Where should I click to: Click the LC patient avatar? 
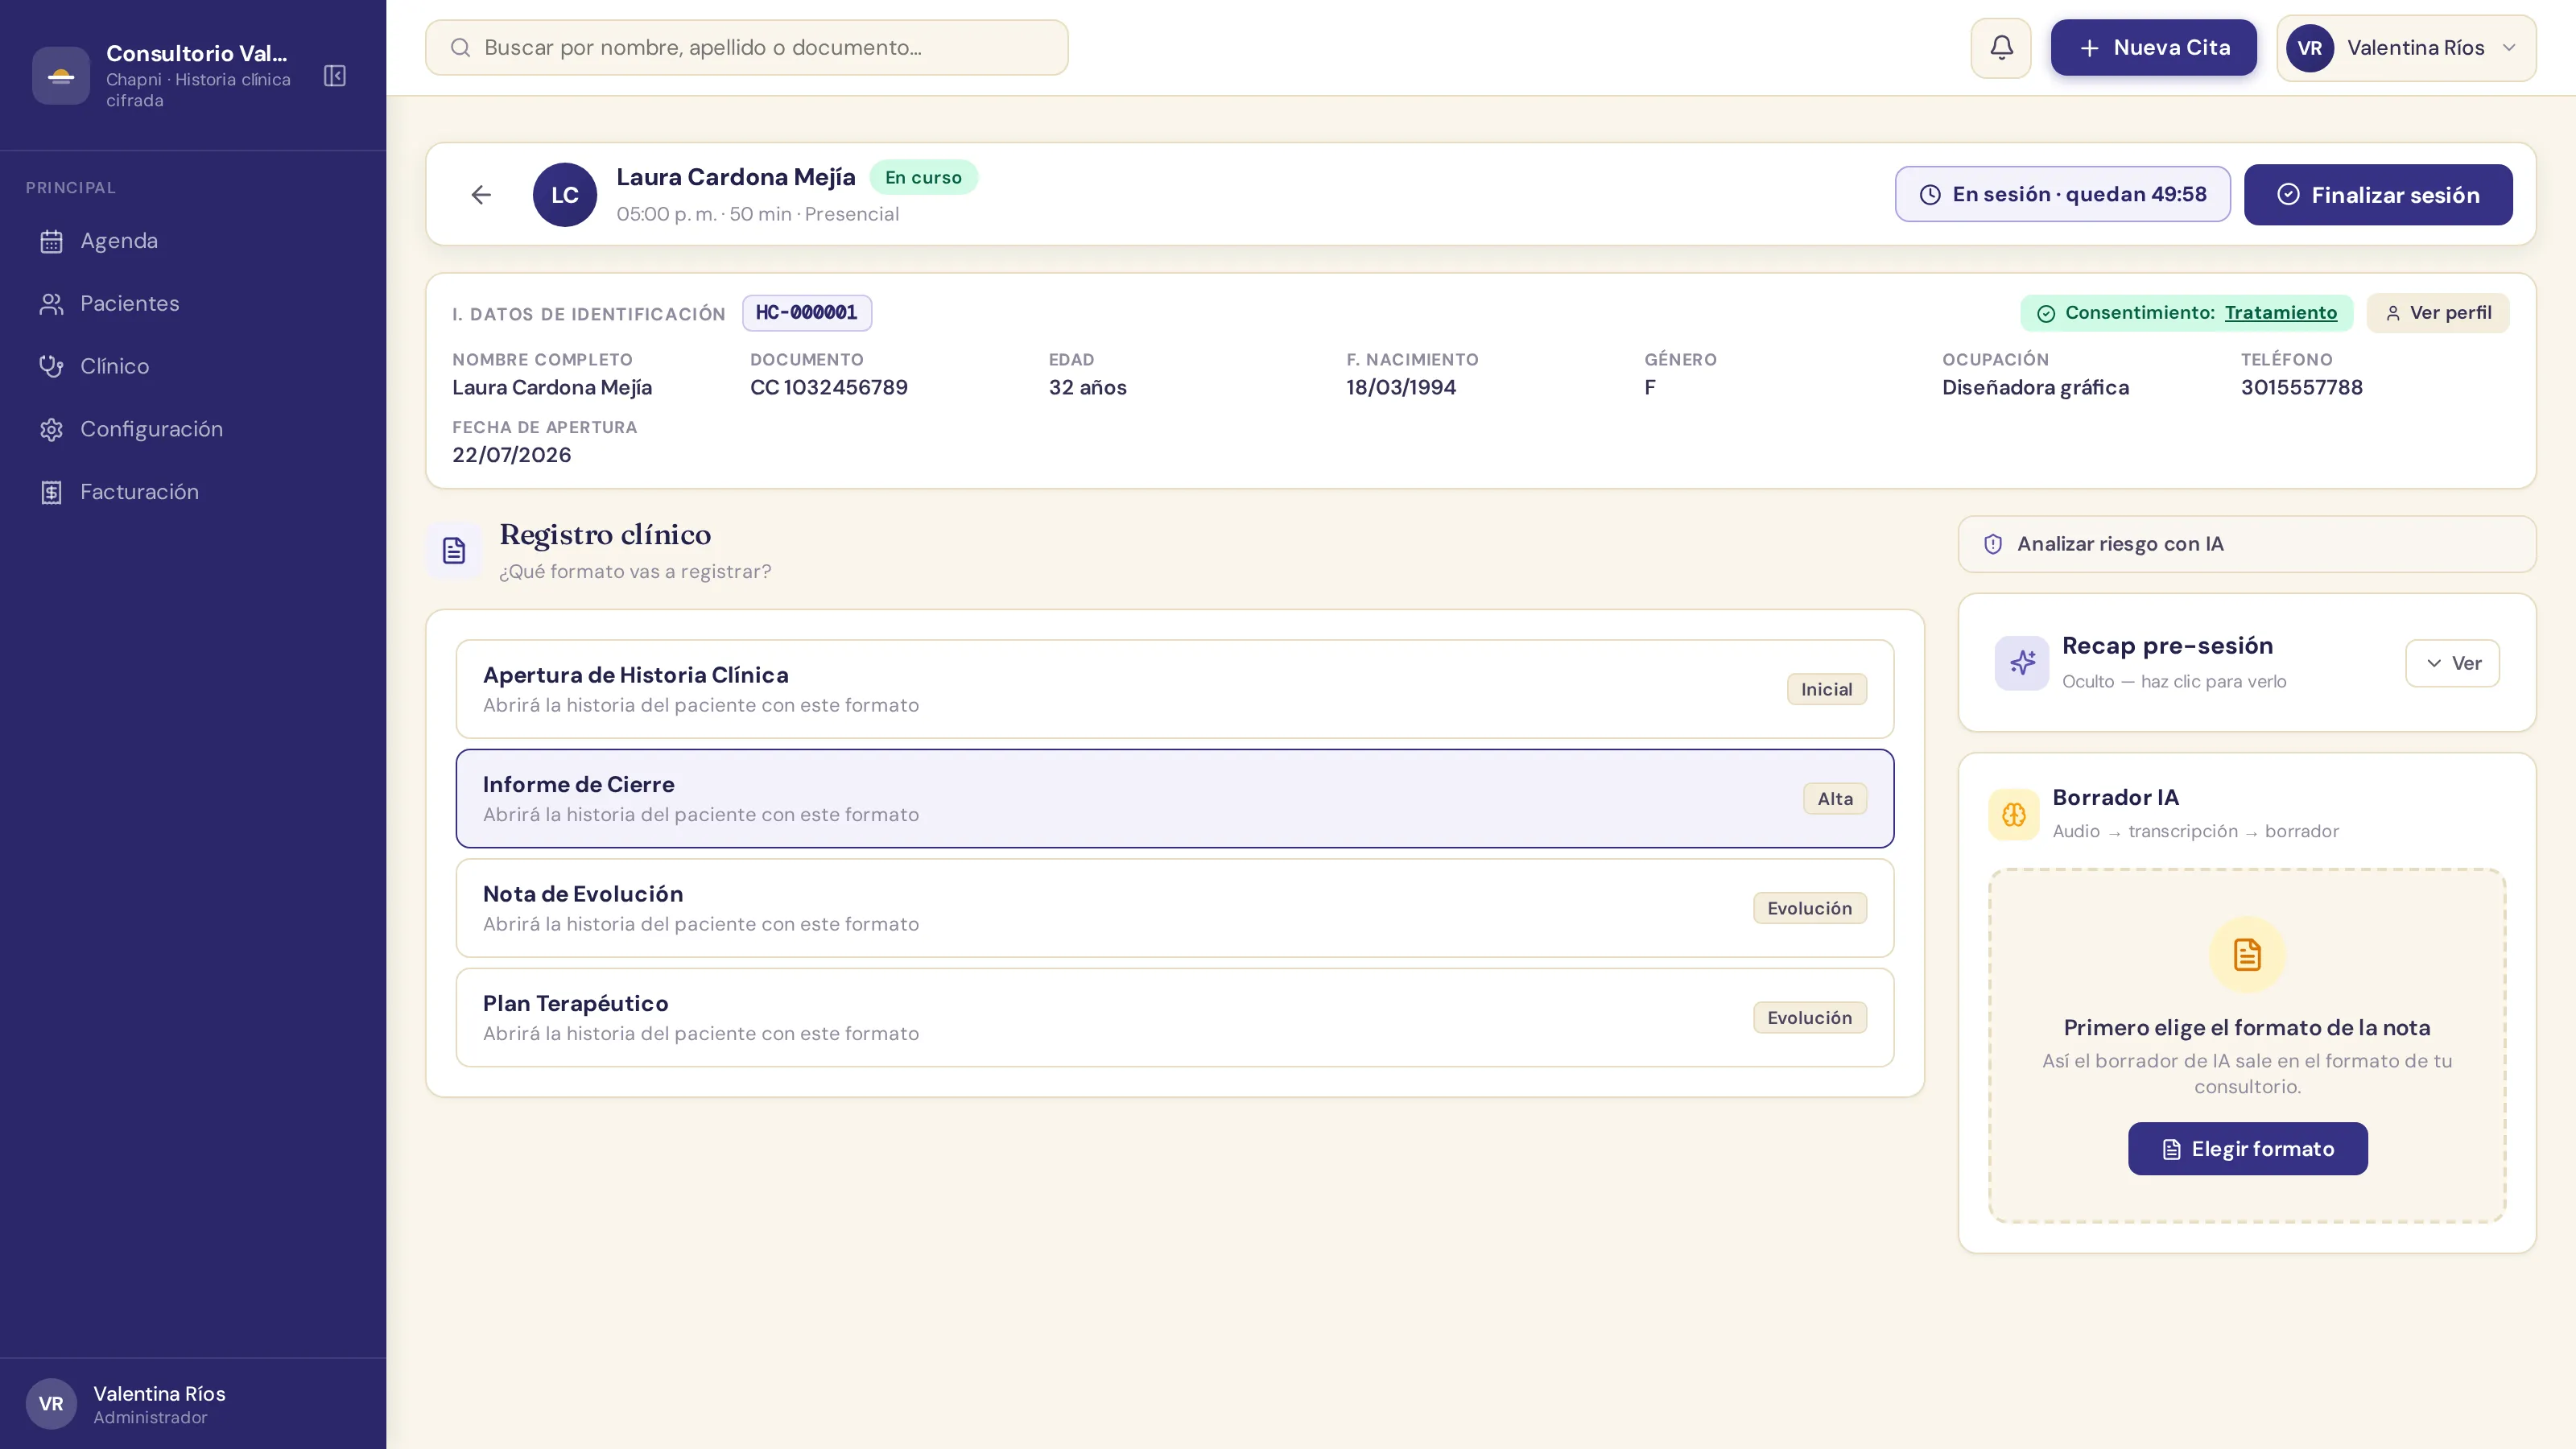click(565, 195)
